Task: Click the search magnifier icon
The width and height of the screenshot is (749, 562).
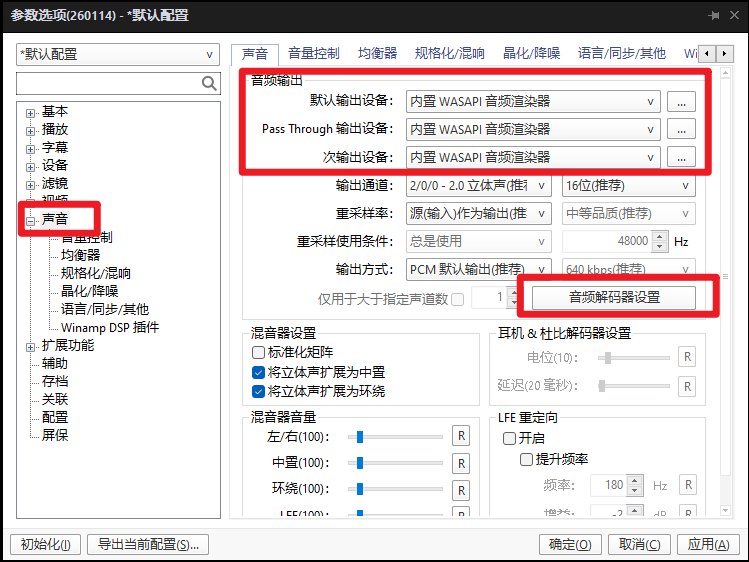Action: click(209, 84)
